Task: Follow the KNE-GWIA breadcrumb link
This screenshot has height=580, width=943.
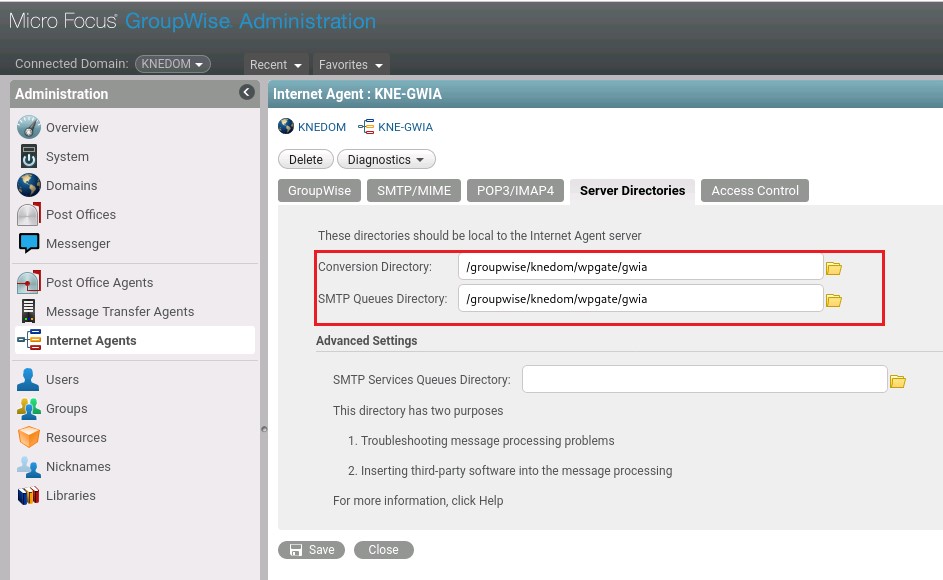Action: tap(405, 127)
